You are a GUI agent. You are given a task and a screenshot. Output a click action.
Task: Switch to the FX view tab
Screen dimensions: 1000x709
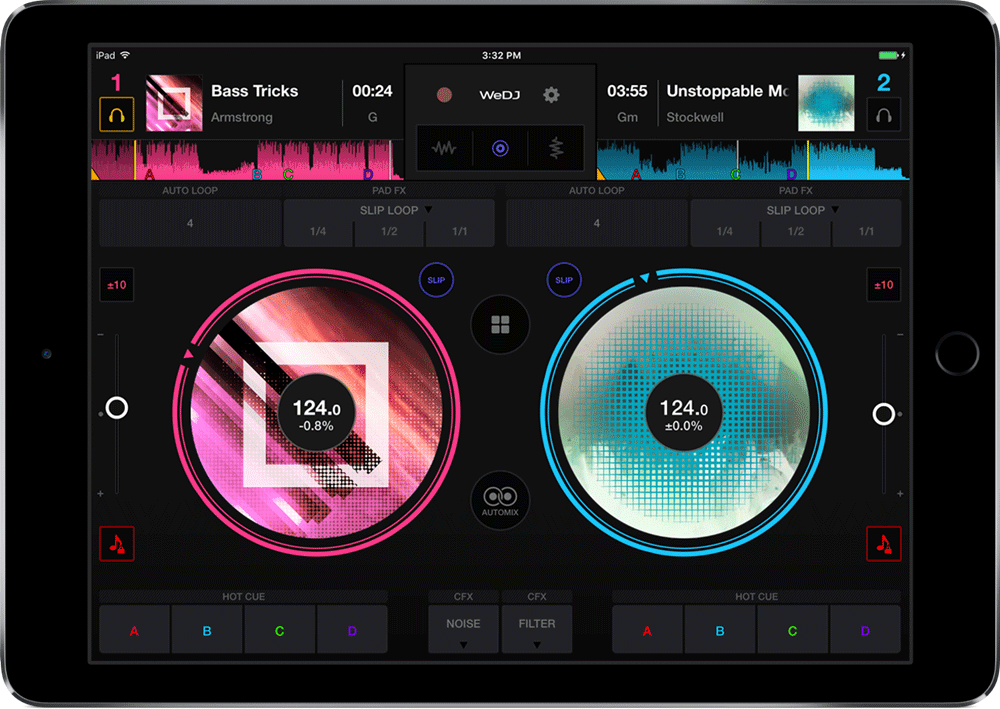[x=556, y=148]
